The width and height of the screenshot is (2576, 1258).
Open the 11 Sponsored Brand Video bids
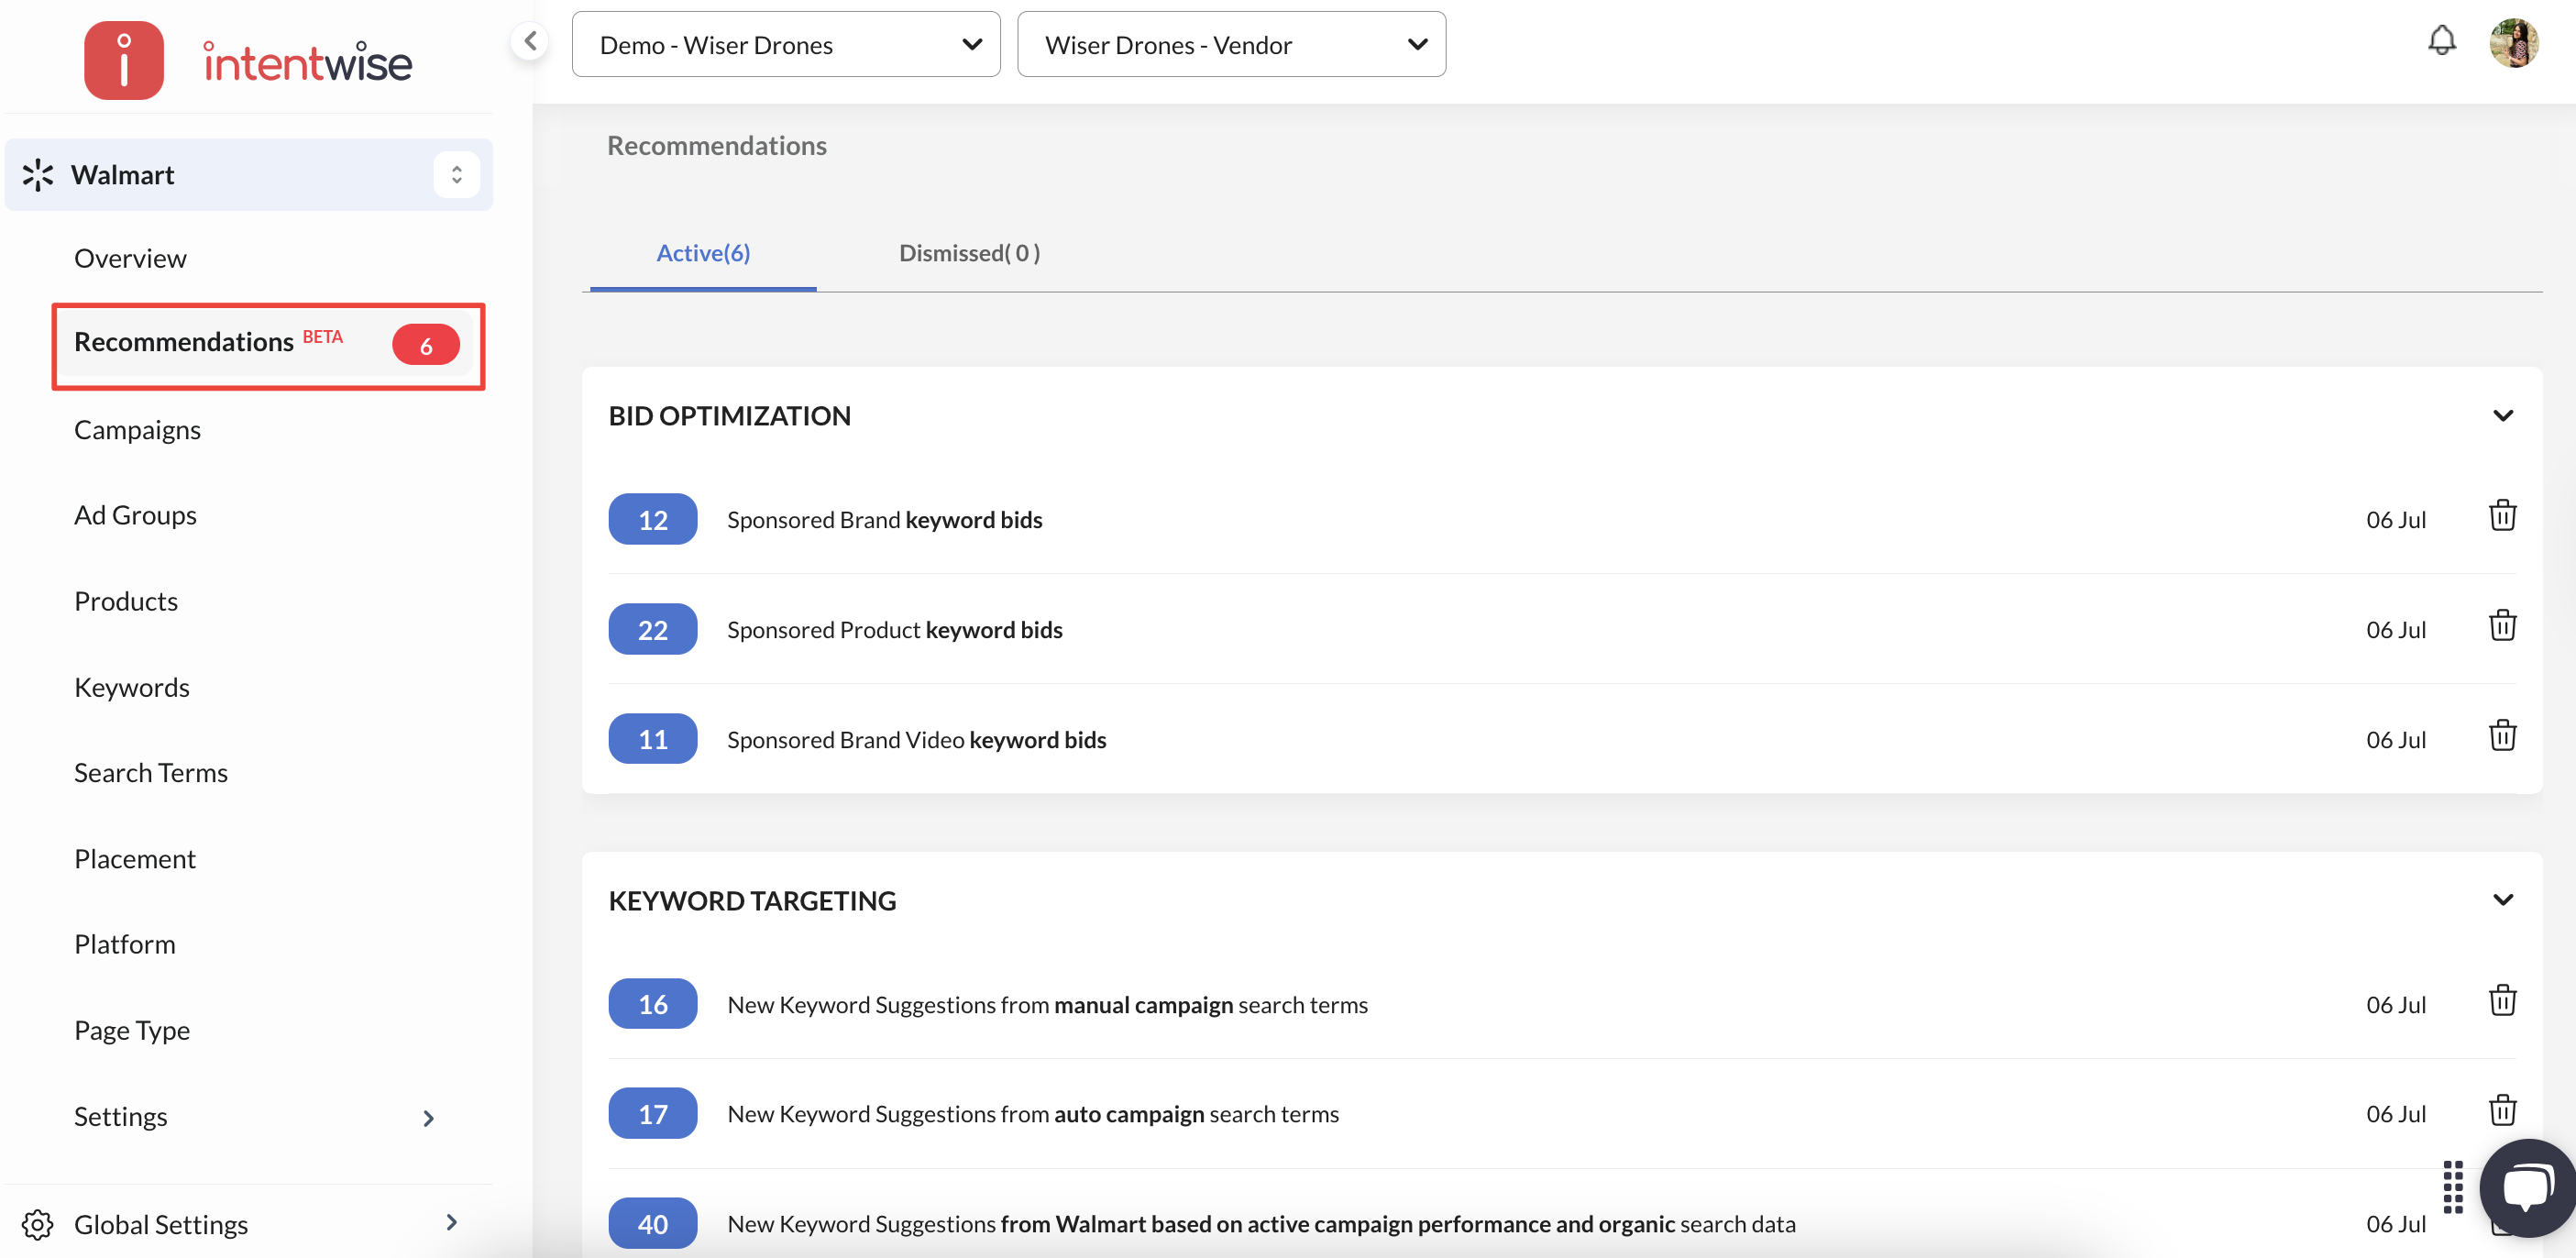tap(652, 739)
